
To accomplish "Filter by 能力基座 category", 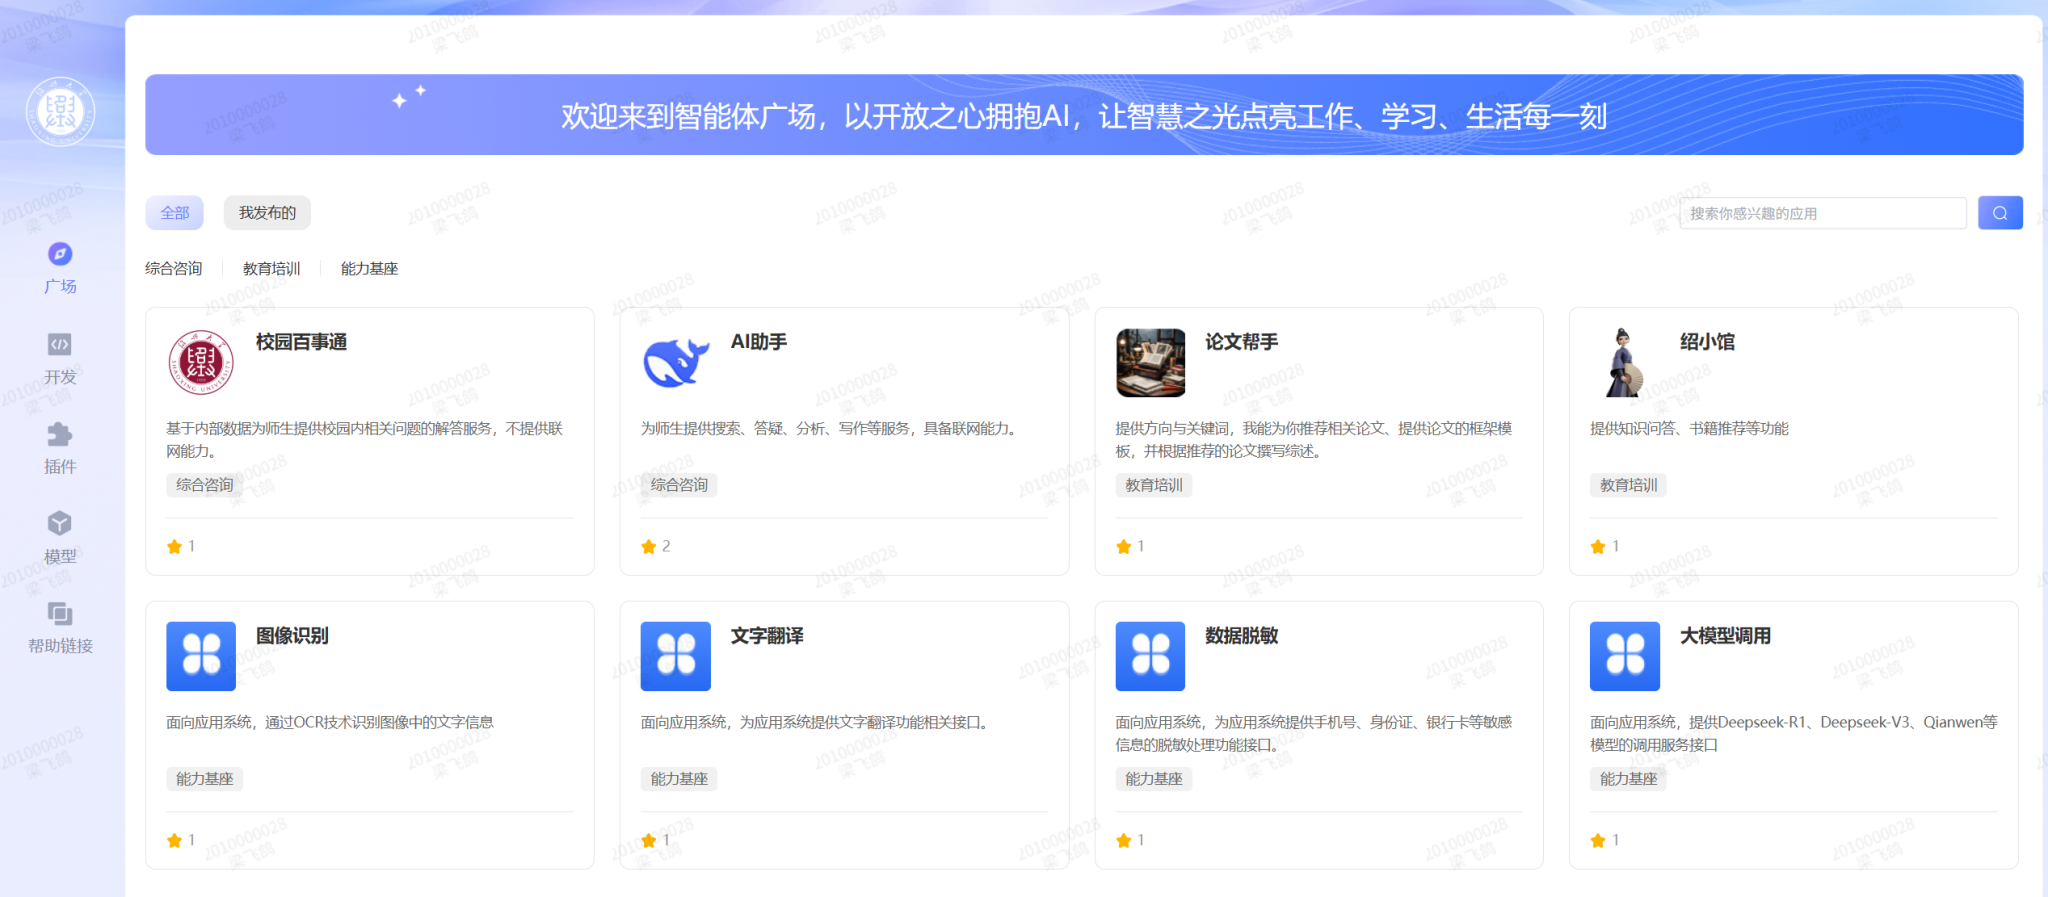I will (370, 269).
